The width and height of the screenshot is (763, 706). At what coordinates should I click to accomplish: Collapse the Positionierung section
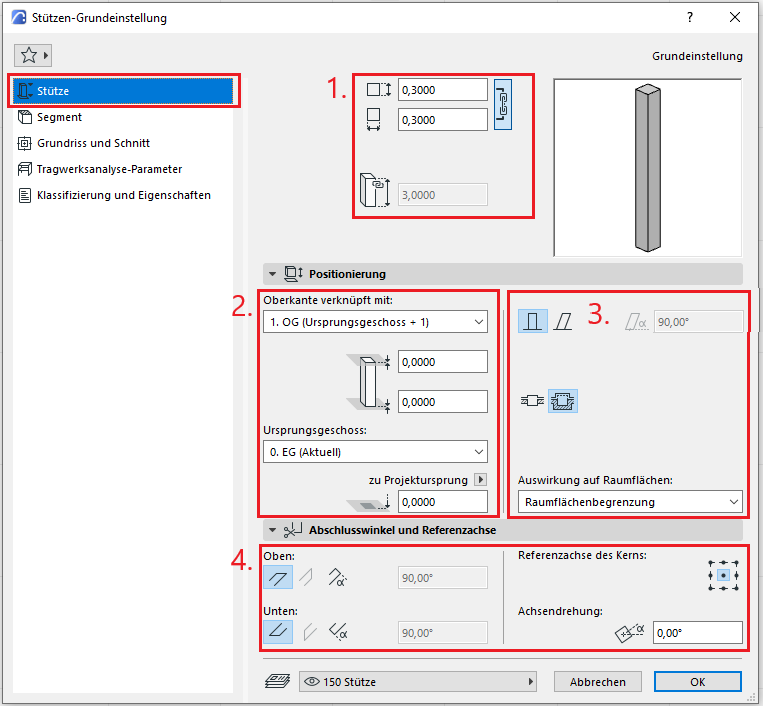(x=272, y=274)
